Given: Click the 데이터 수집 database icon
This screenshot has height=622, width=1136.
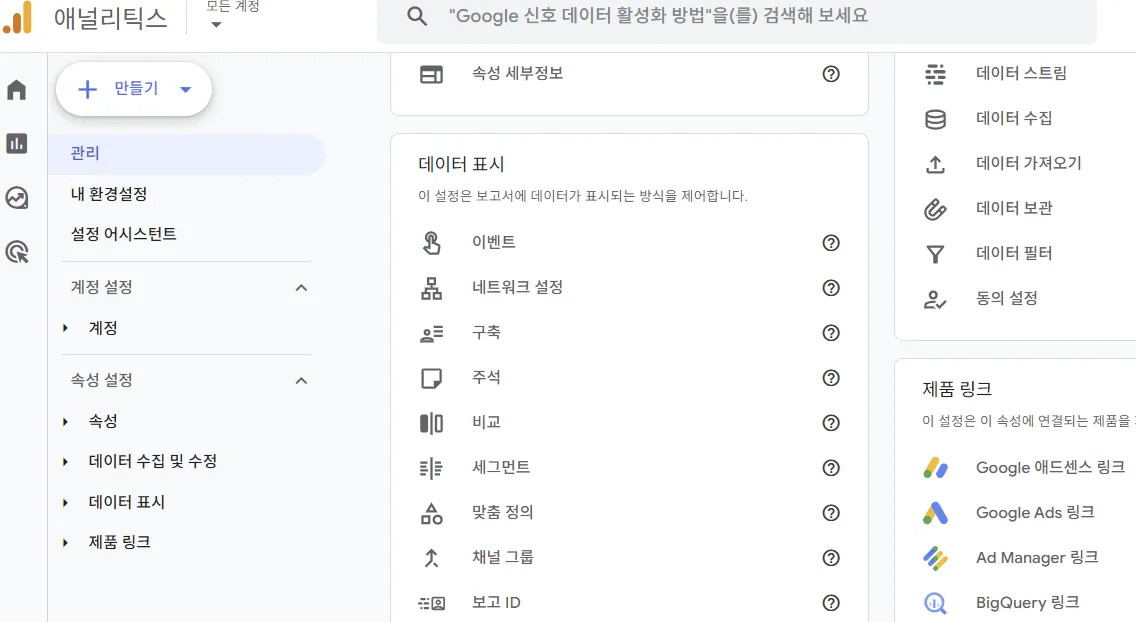Looking at the screenshot, I should 935,119.
